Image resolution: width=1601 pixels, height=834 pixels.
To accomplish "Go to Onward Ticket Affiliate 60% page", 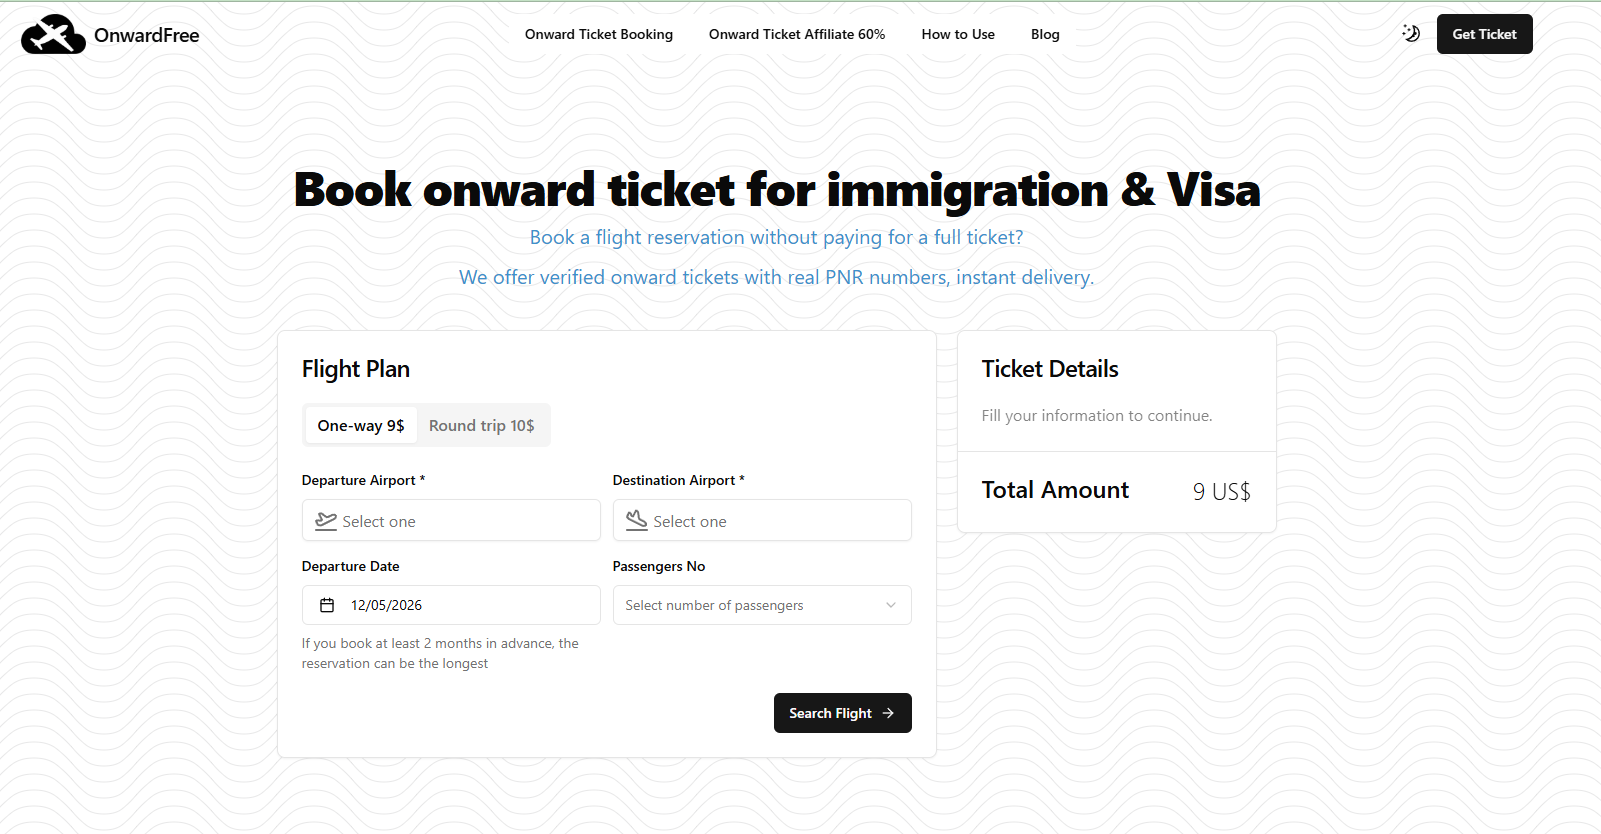I will pyautogui.click(x=797, y=34).
